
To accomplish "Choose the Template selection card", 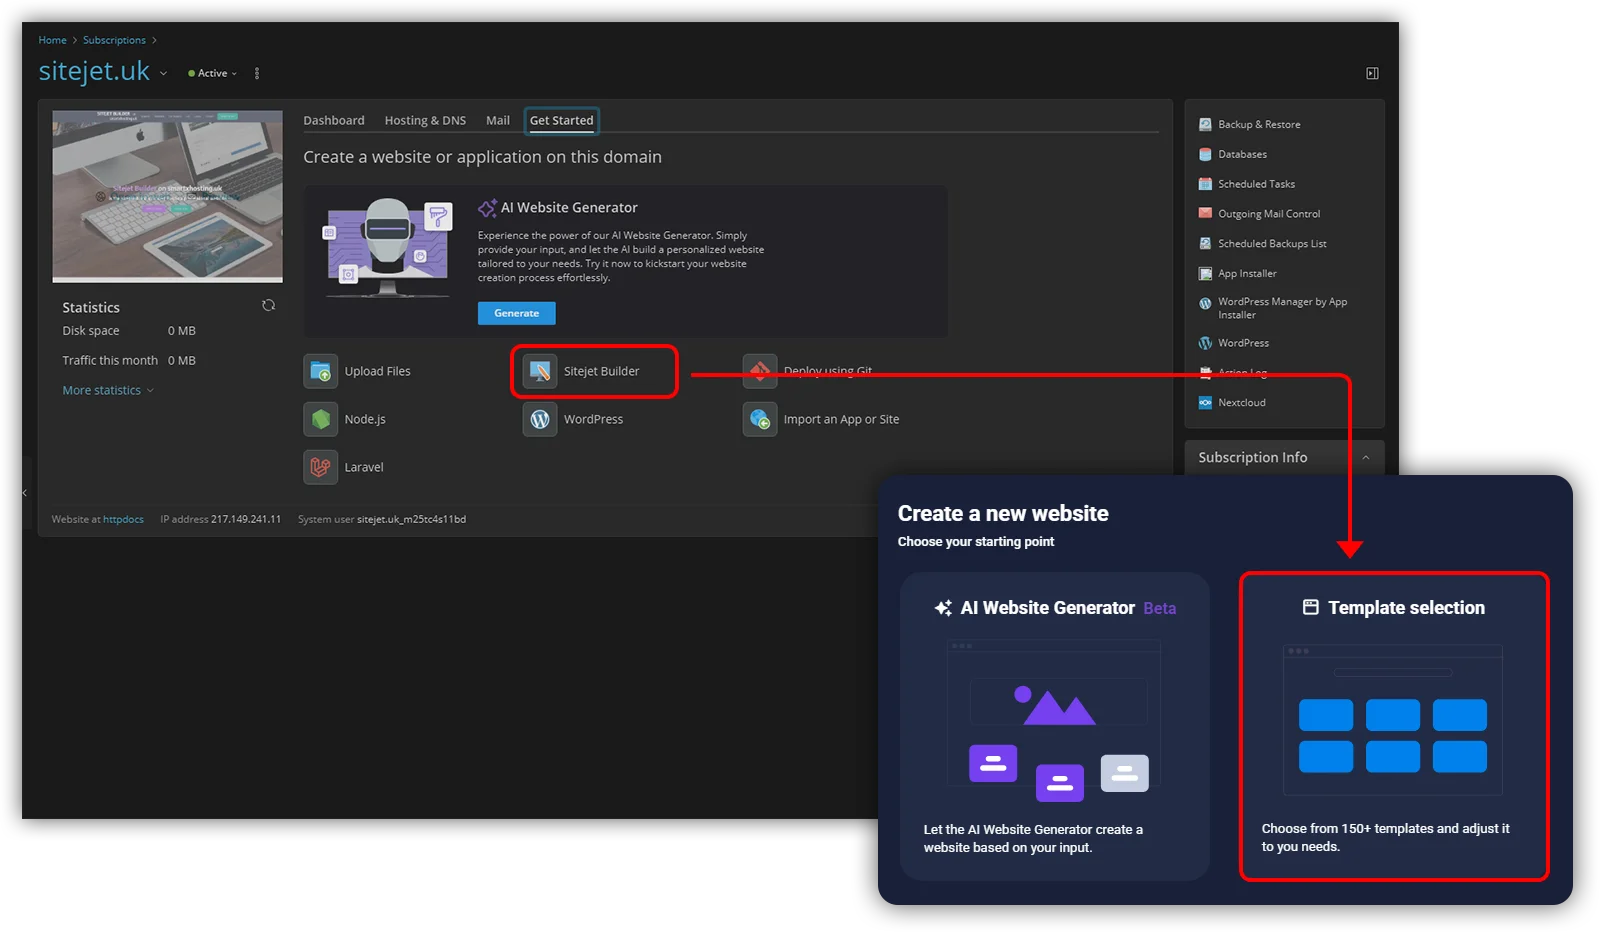I will (x=1393, y=726).
